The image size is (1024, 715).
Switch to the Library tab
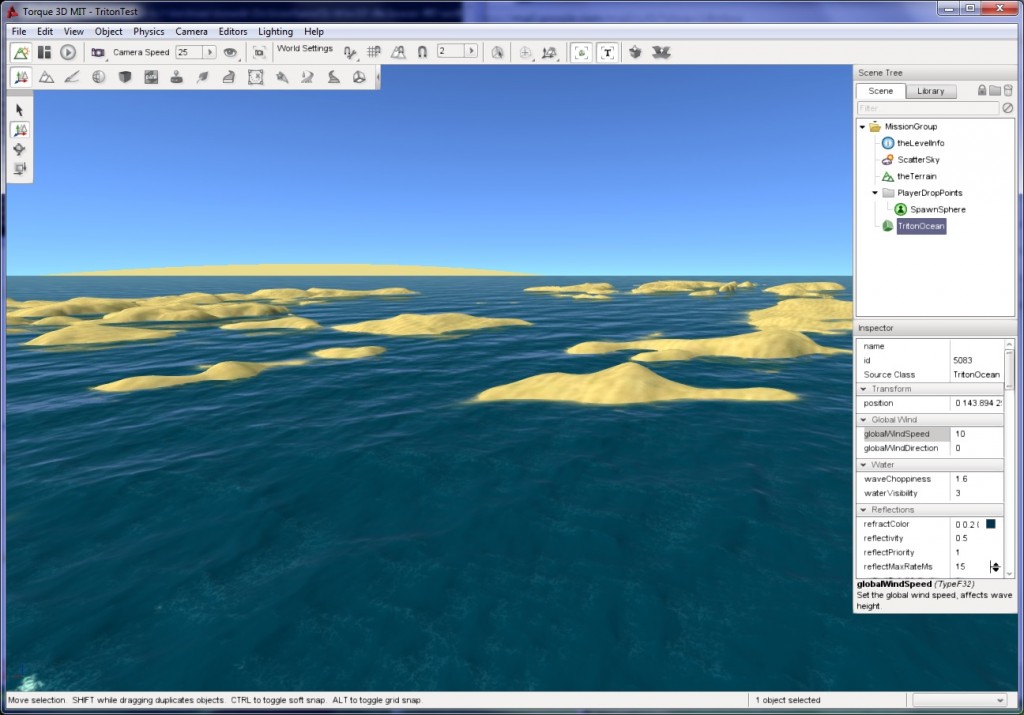coord(930,91)
